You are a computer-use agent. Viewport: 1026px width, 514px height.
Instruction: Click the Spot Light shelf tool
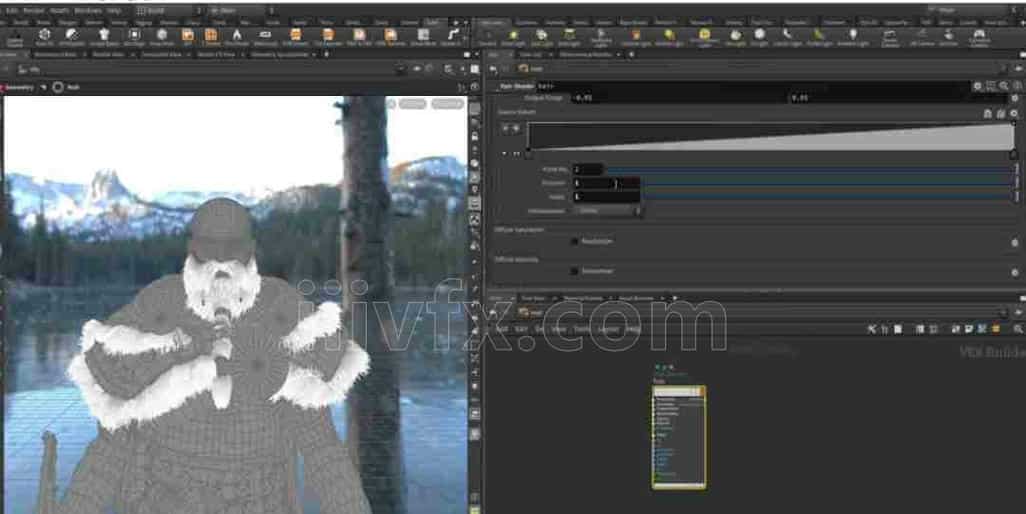pos(541,36)
